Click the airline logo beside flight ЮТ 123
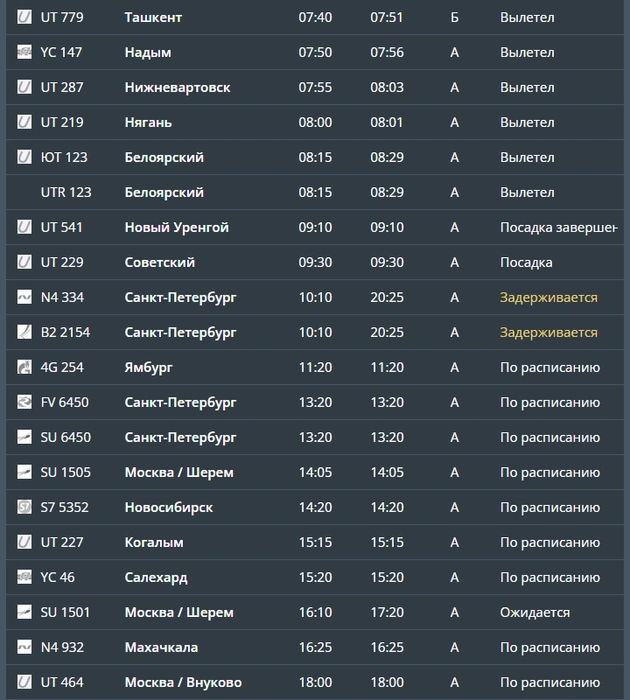The width and height of the screenshot is (630, 700). coord(24,157)
